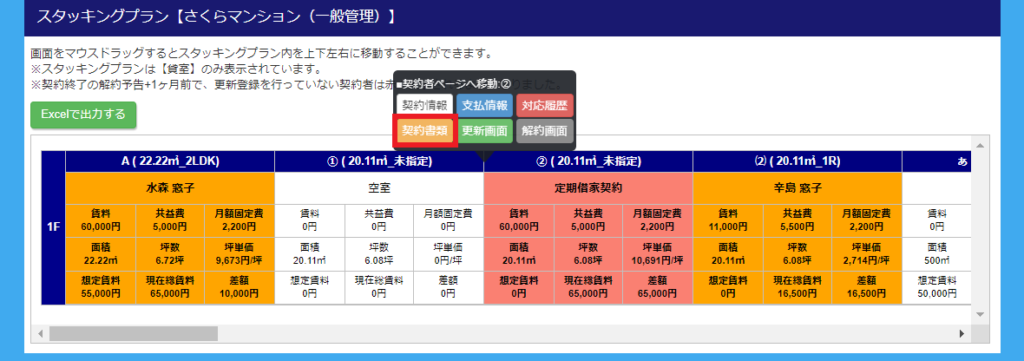The width and height of the screenshot is (1024, 361).
Task: Click the vertical scrollbar down arrow
Action: [x=979, y=315]
